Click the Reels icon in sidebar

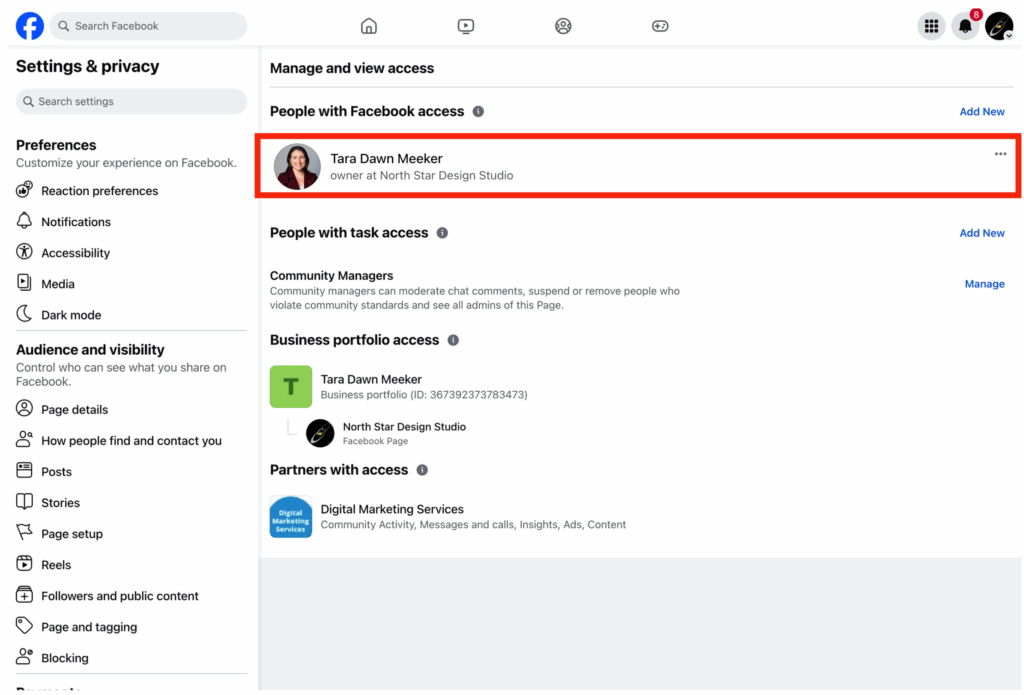[24, 563]
